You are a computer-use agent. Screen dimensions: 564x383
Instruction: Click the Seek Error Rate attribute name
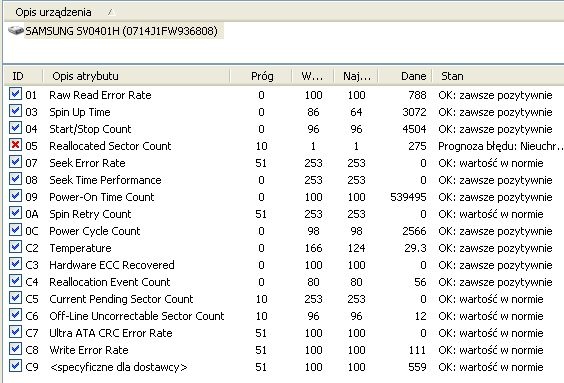[87, 163]
